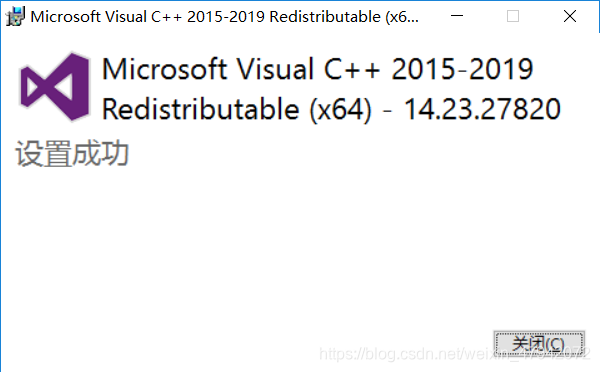Click the version number 14.23.27820
The height and width of the screenshot is (372, 600).
point(483,109)
